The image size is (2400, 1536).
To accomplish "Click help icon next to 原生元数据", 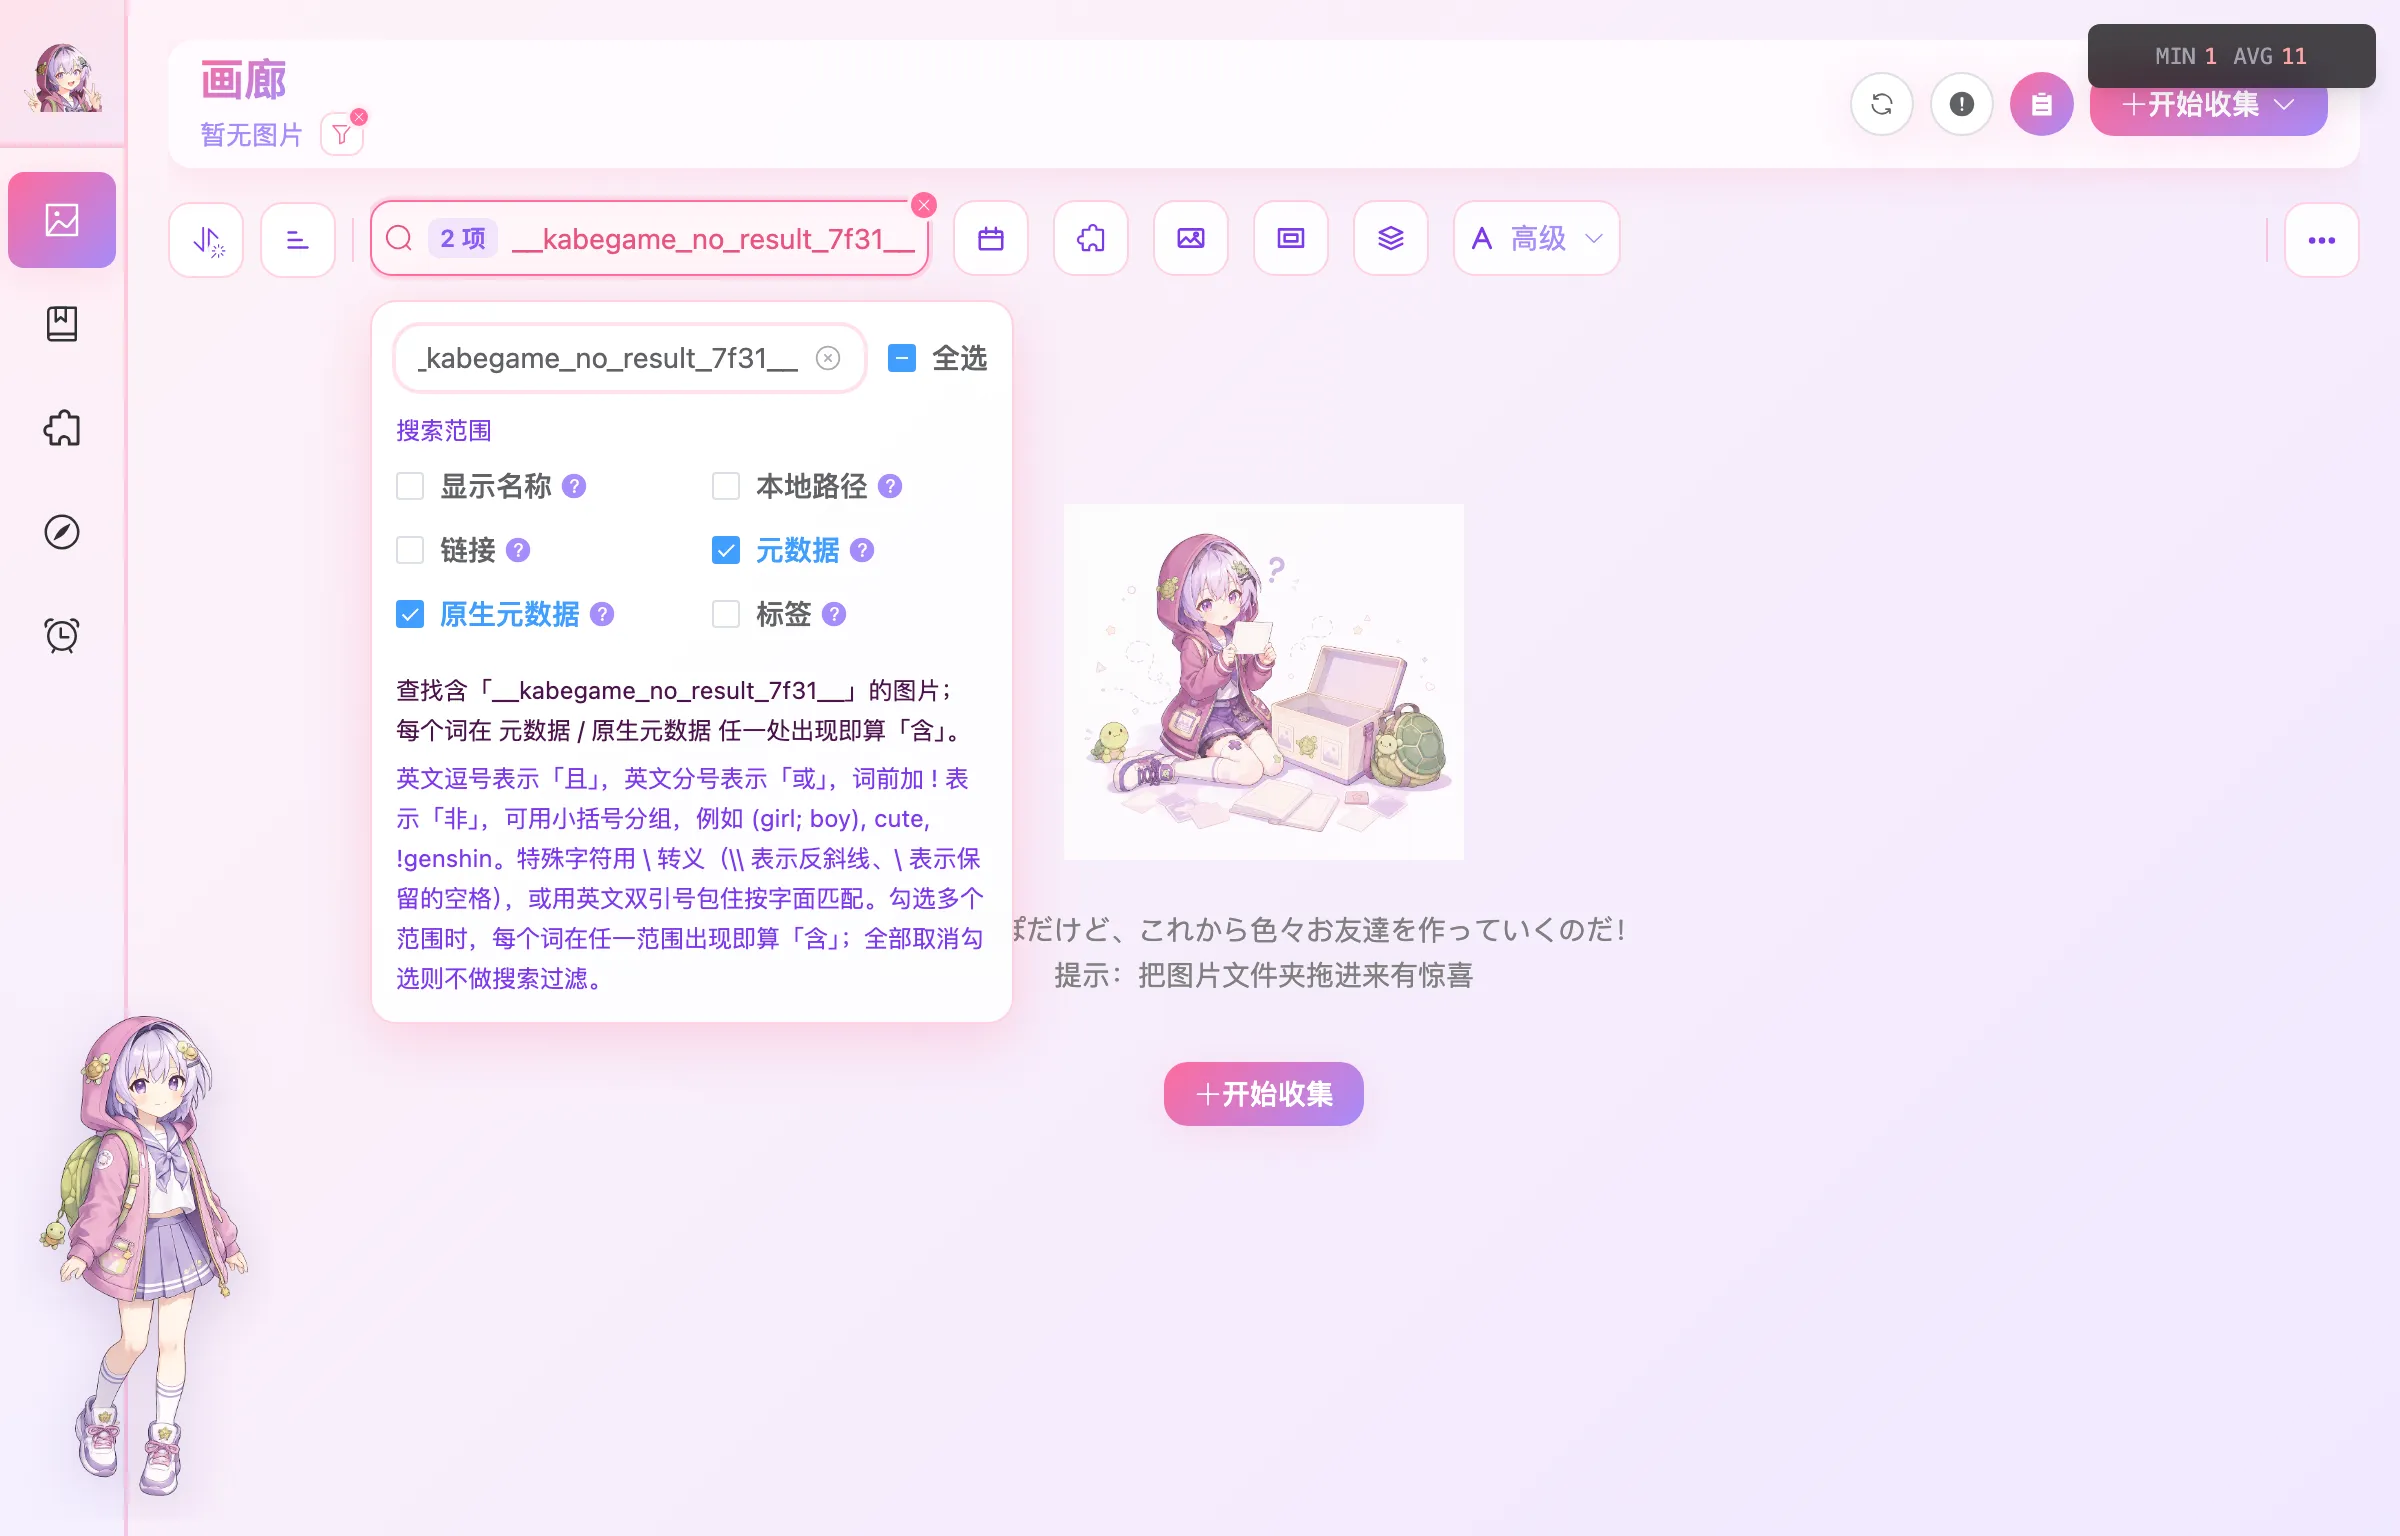I will pyautogui.click(x=602, y=614).
